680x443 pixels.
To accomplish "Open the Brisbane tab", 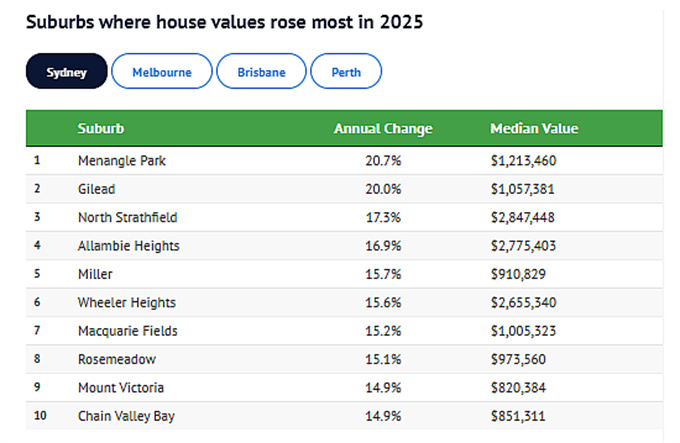I will pos(261,72).
